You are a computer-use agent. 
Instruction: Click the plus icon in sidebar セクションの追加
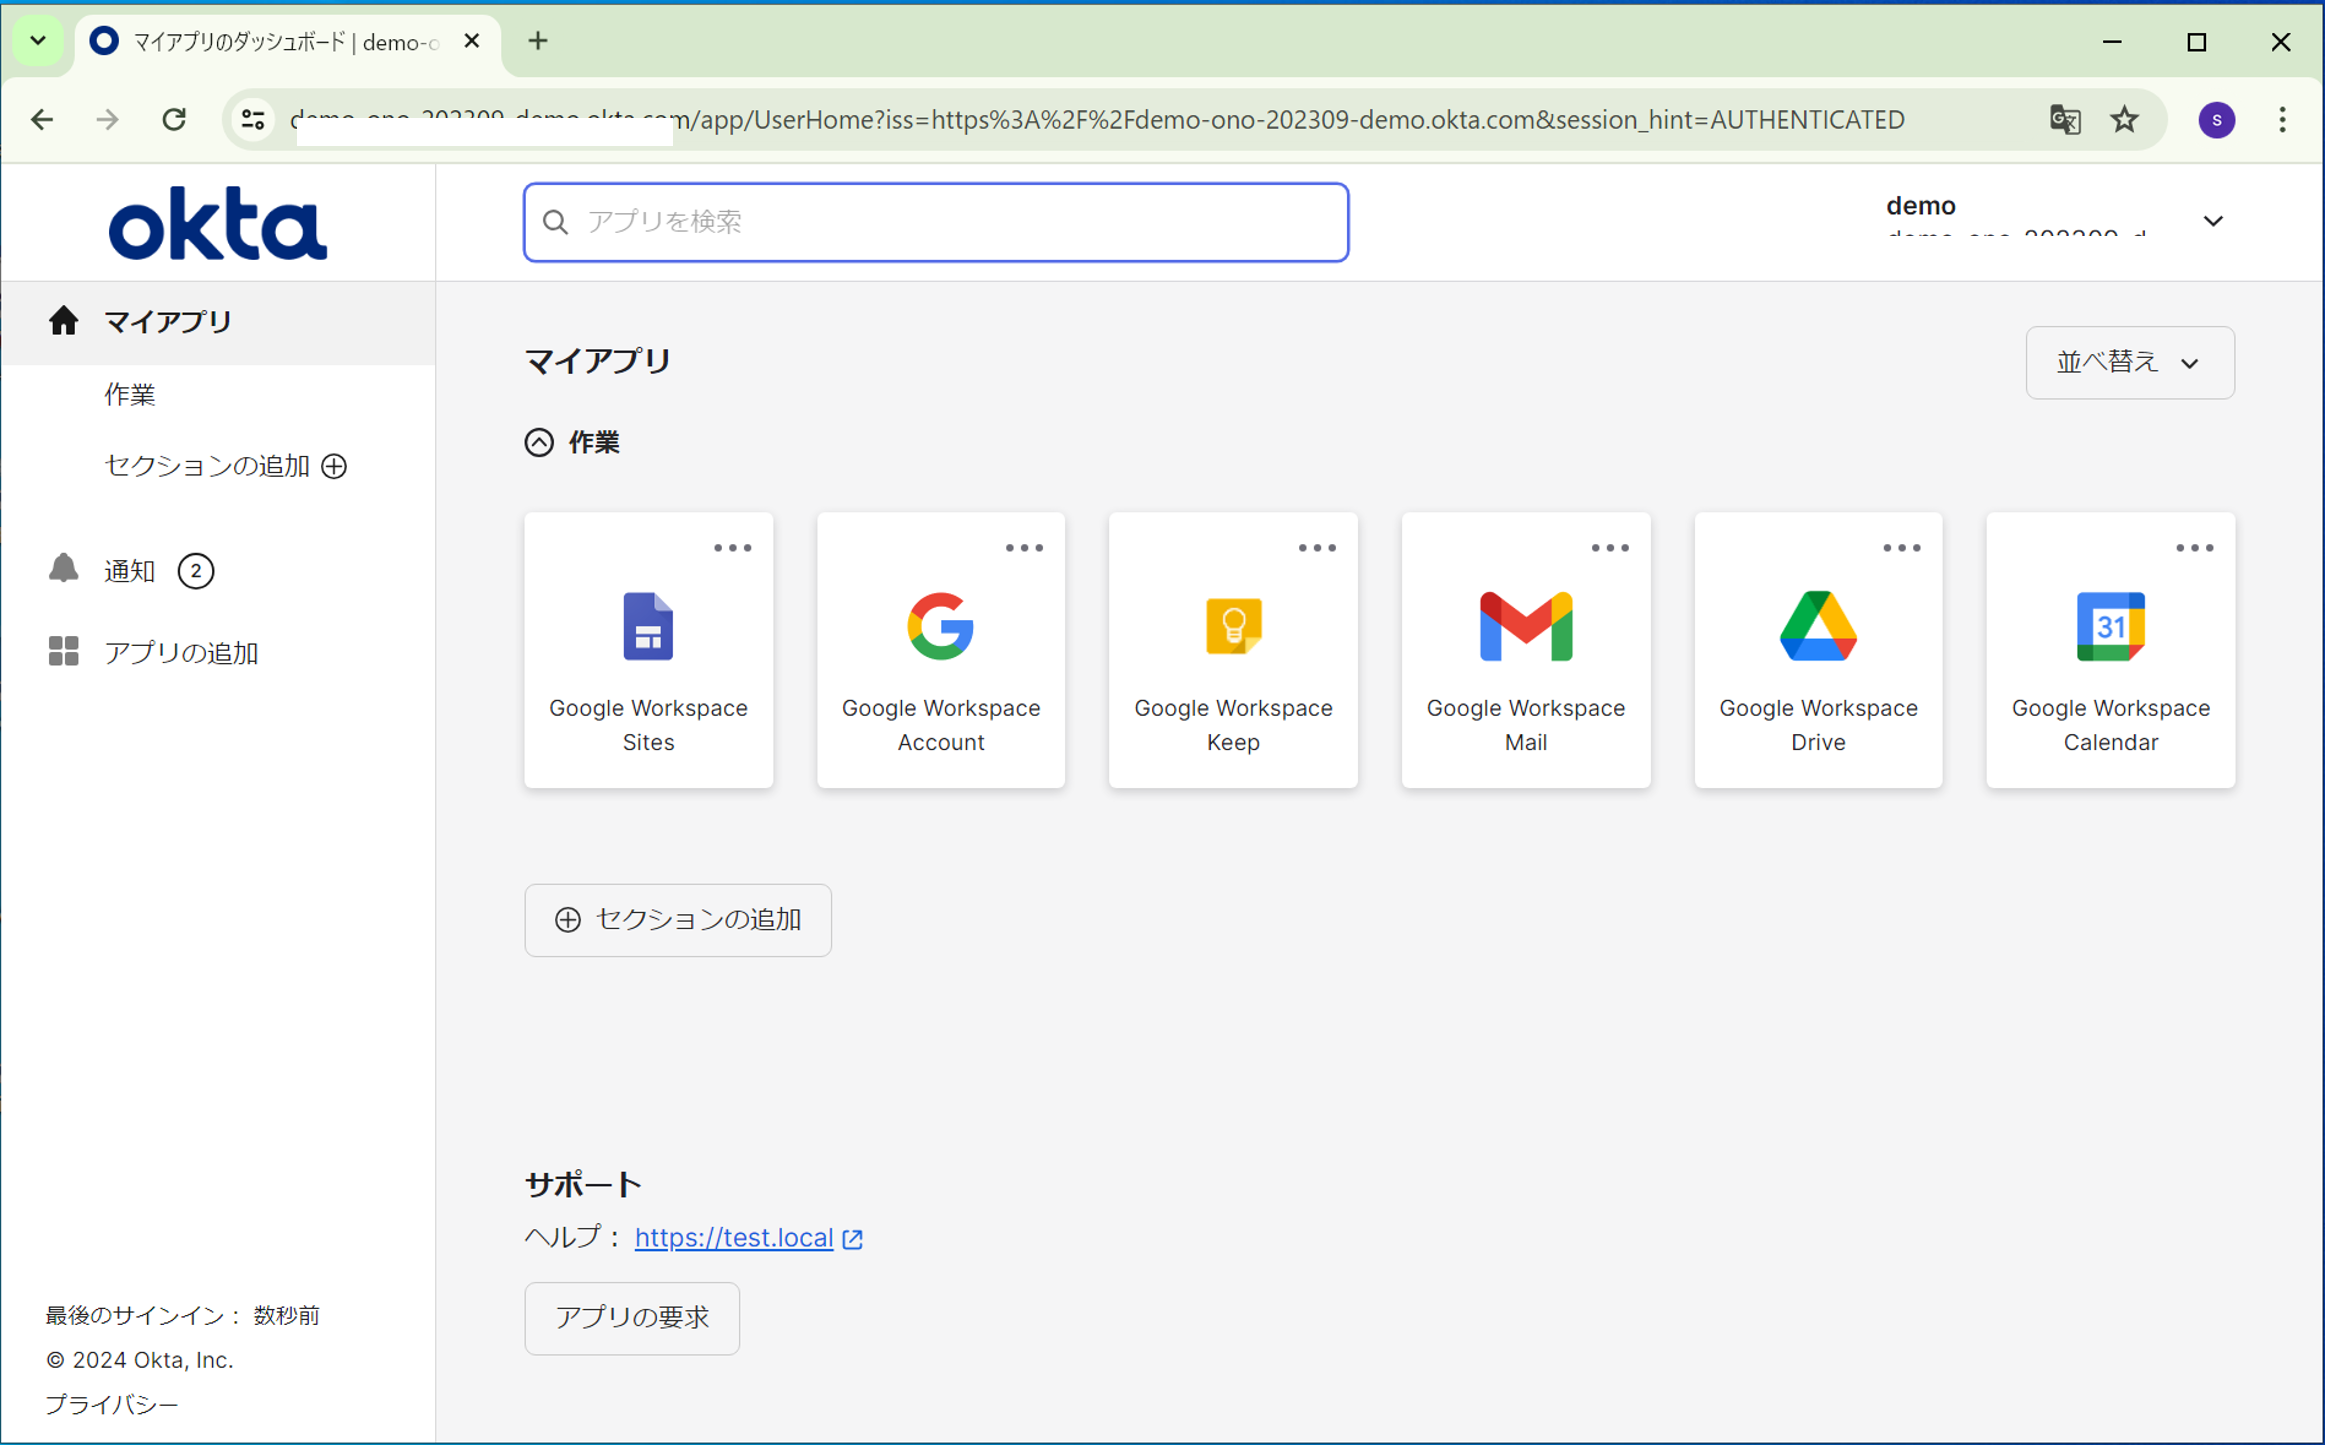[334, 466]
